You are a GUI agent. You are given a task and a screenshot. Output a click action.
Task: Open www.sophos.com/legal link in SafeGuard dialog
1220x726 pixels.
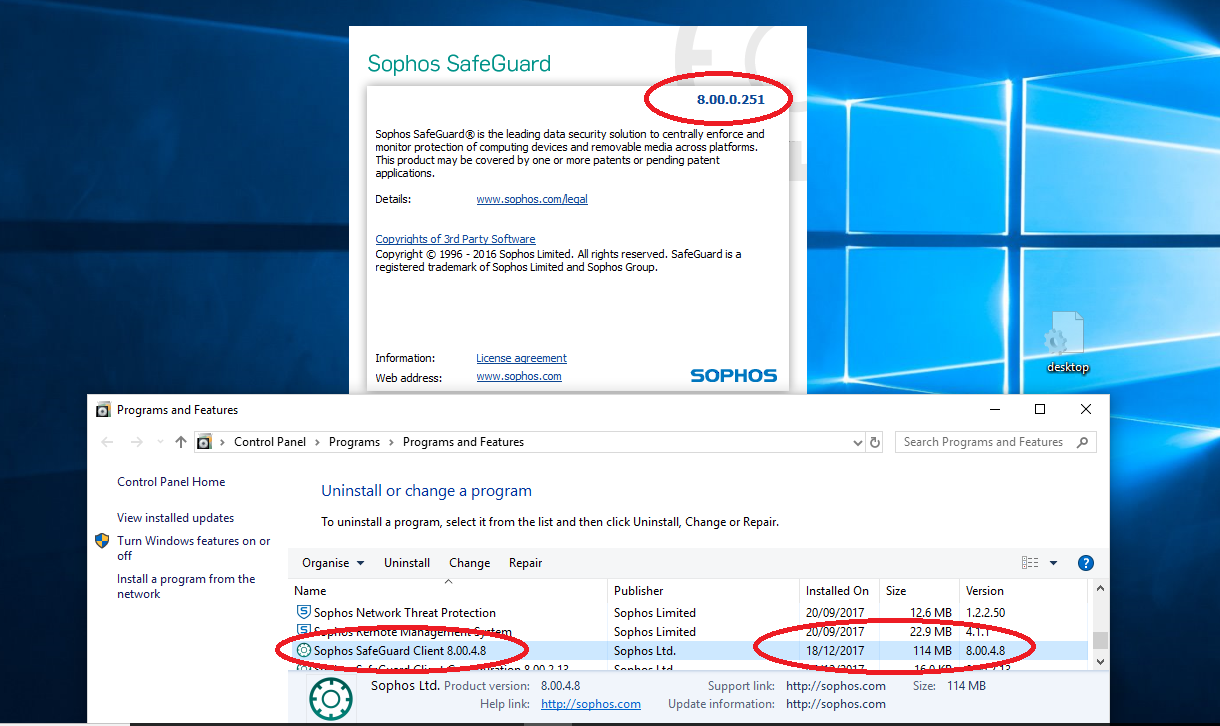[x=532, y=199]
